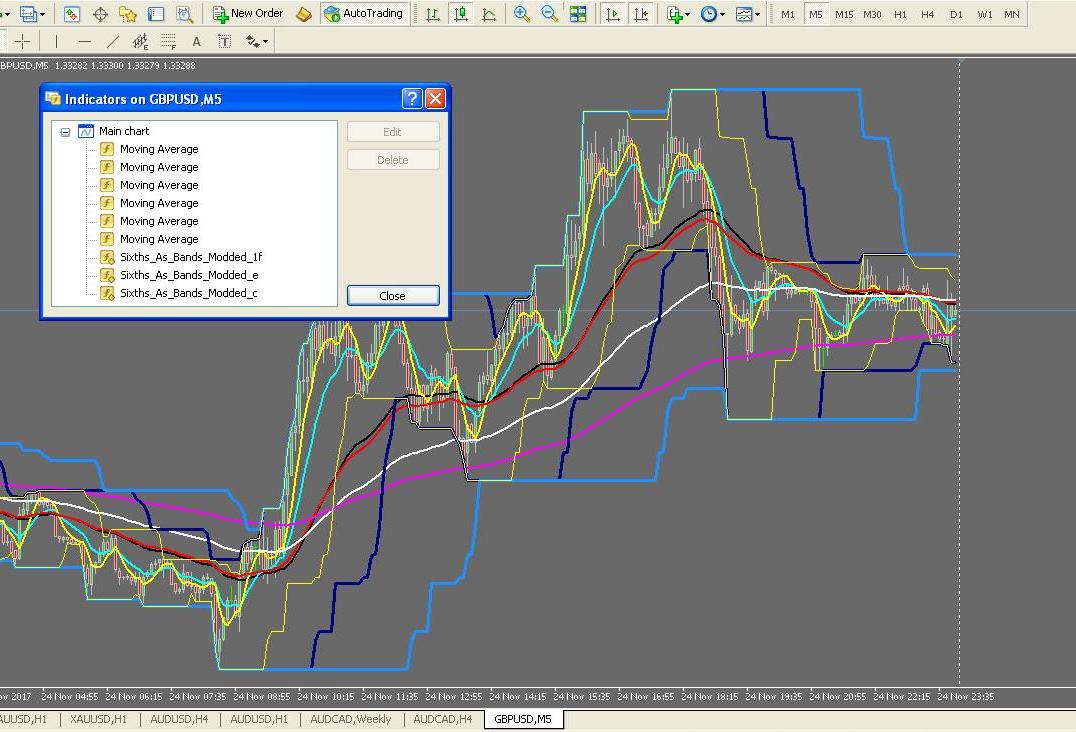Open the add Indicators list icon
Screen dimensions: 1076x732
tap(674, 14)
